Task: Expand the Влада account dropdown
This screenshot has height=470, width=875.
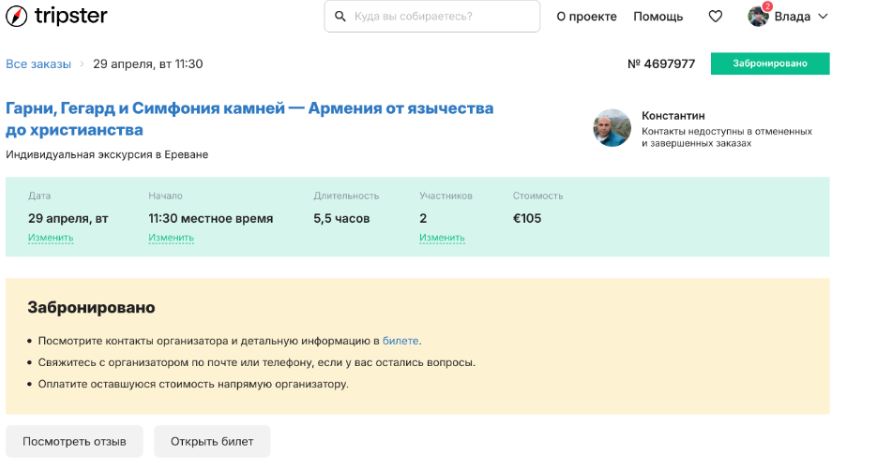Action: click(x=823, y=16)
